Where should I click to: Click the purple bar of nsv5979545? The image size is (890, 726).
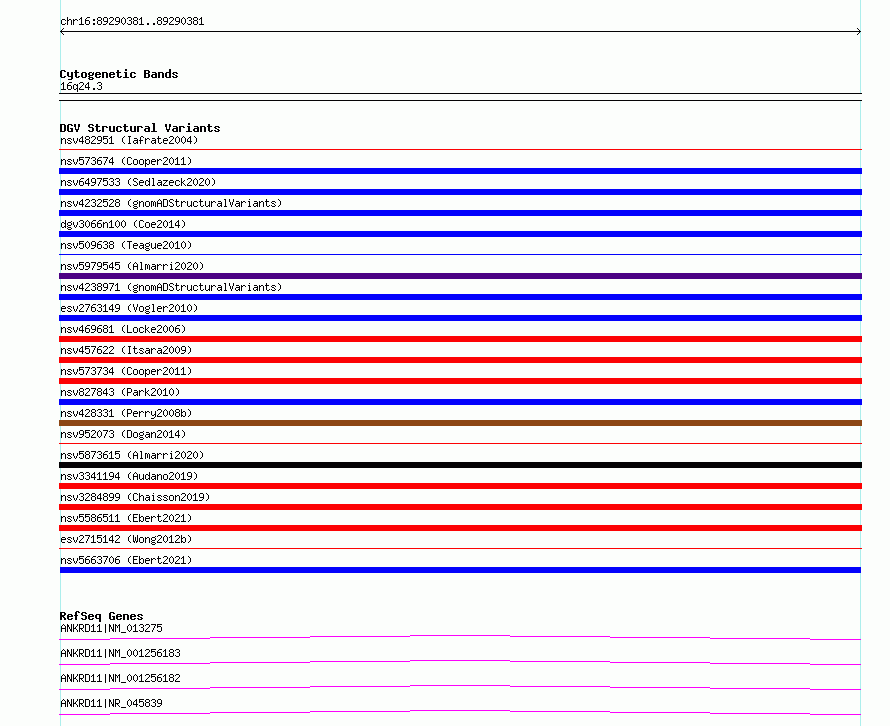(460, 276)
